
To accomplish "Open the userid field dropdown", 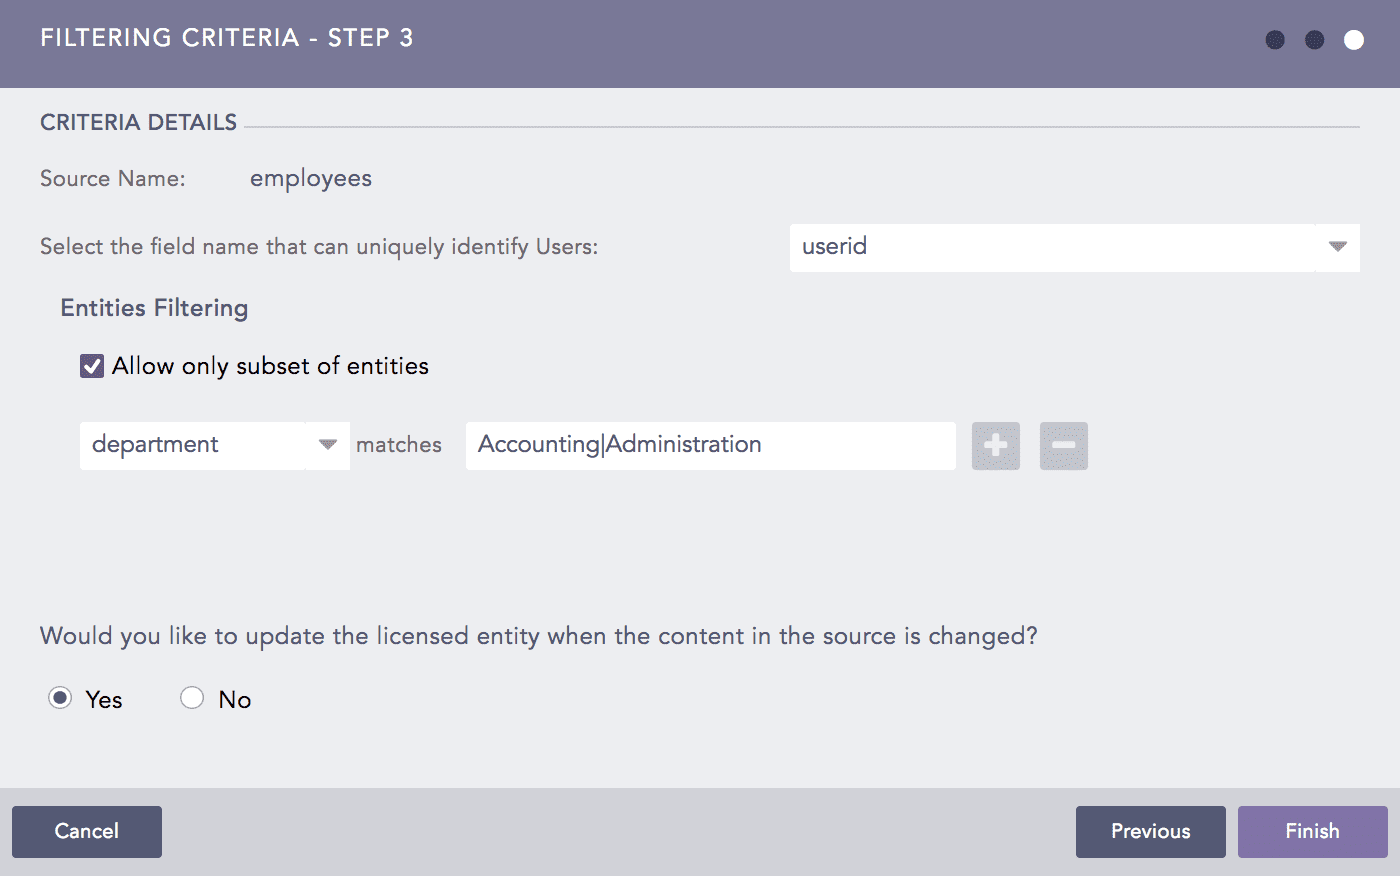I will (1336, 247).
